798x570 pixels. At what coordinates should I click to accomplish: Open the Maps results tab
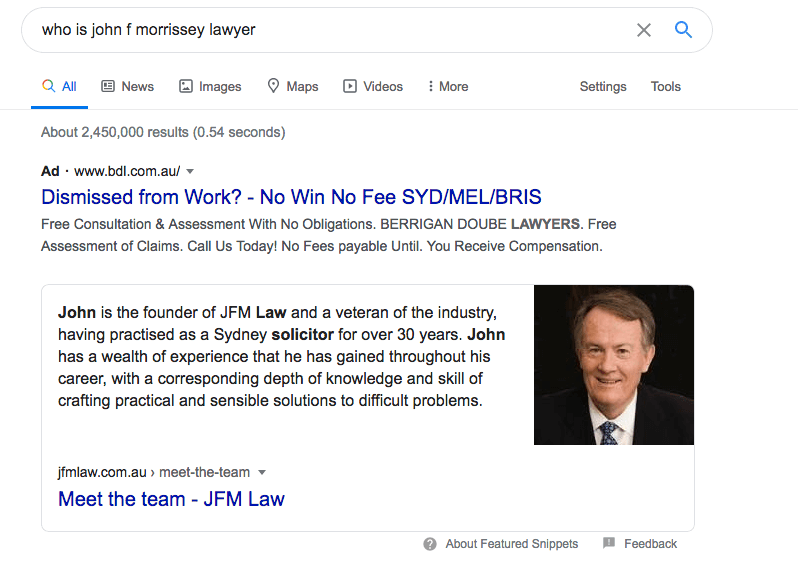tap(292, 87)
